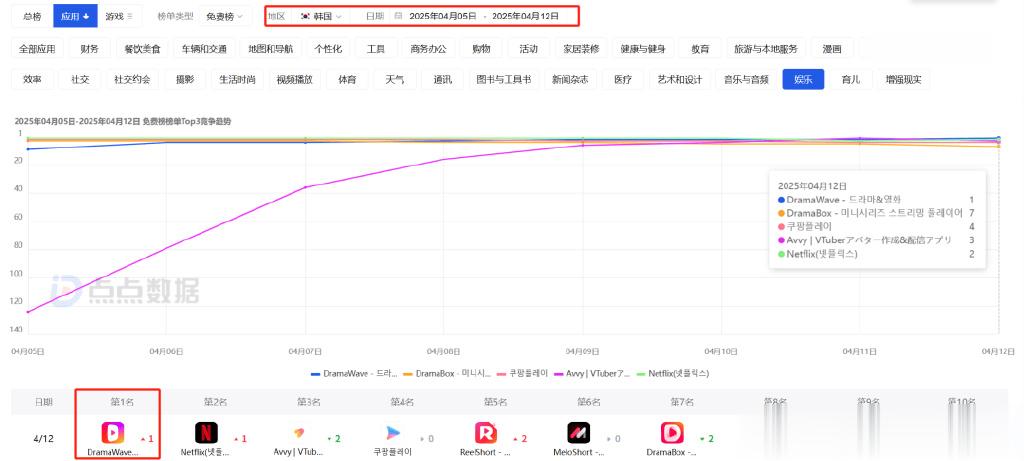Filter by 效率 category

[x=32, y=80]
